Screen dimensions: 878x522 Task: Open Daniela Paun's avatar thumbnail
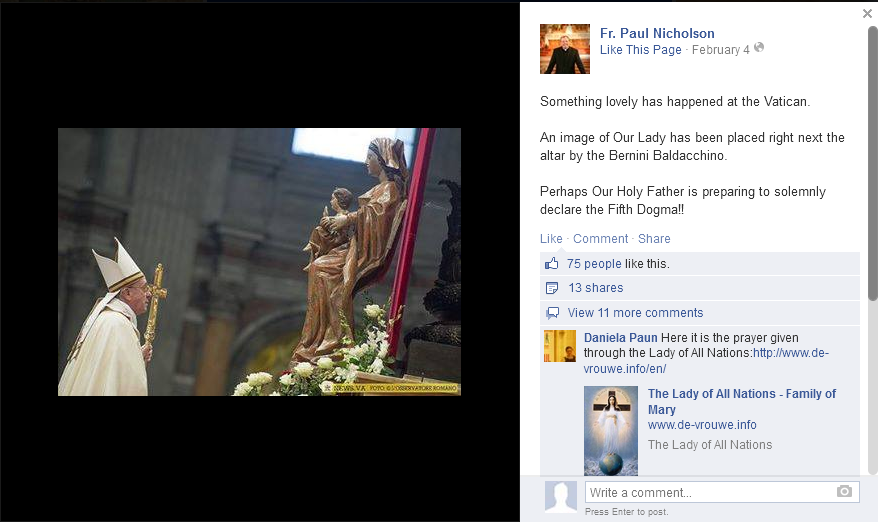[559, 346]
